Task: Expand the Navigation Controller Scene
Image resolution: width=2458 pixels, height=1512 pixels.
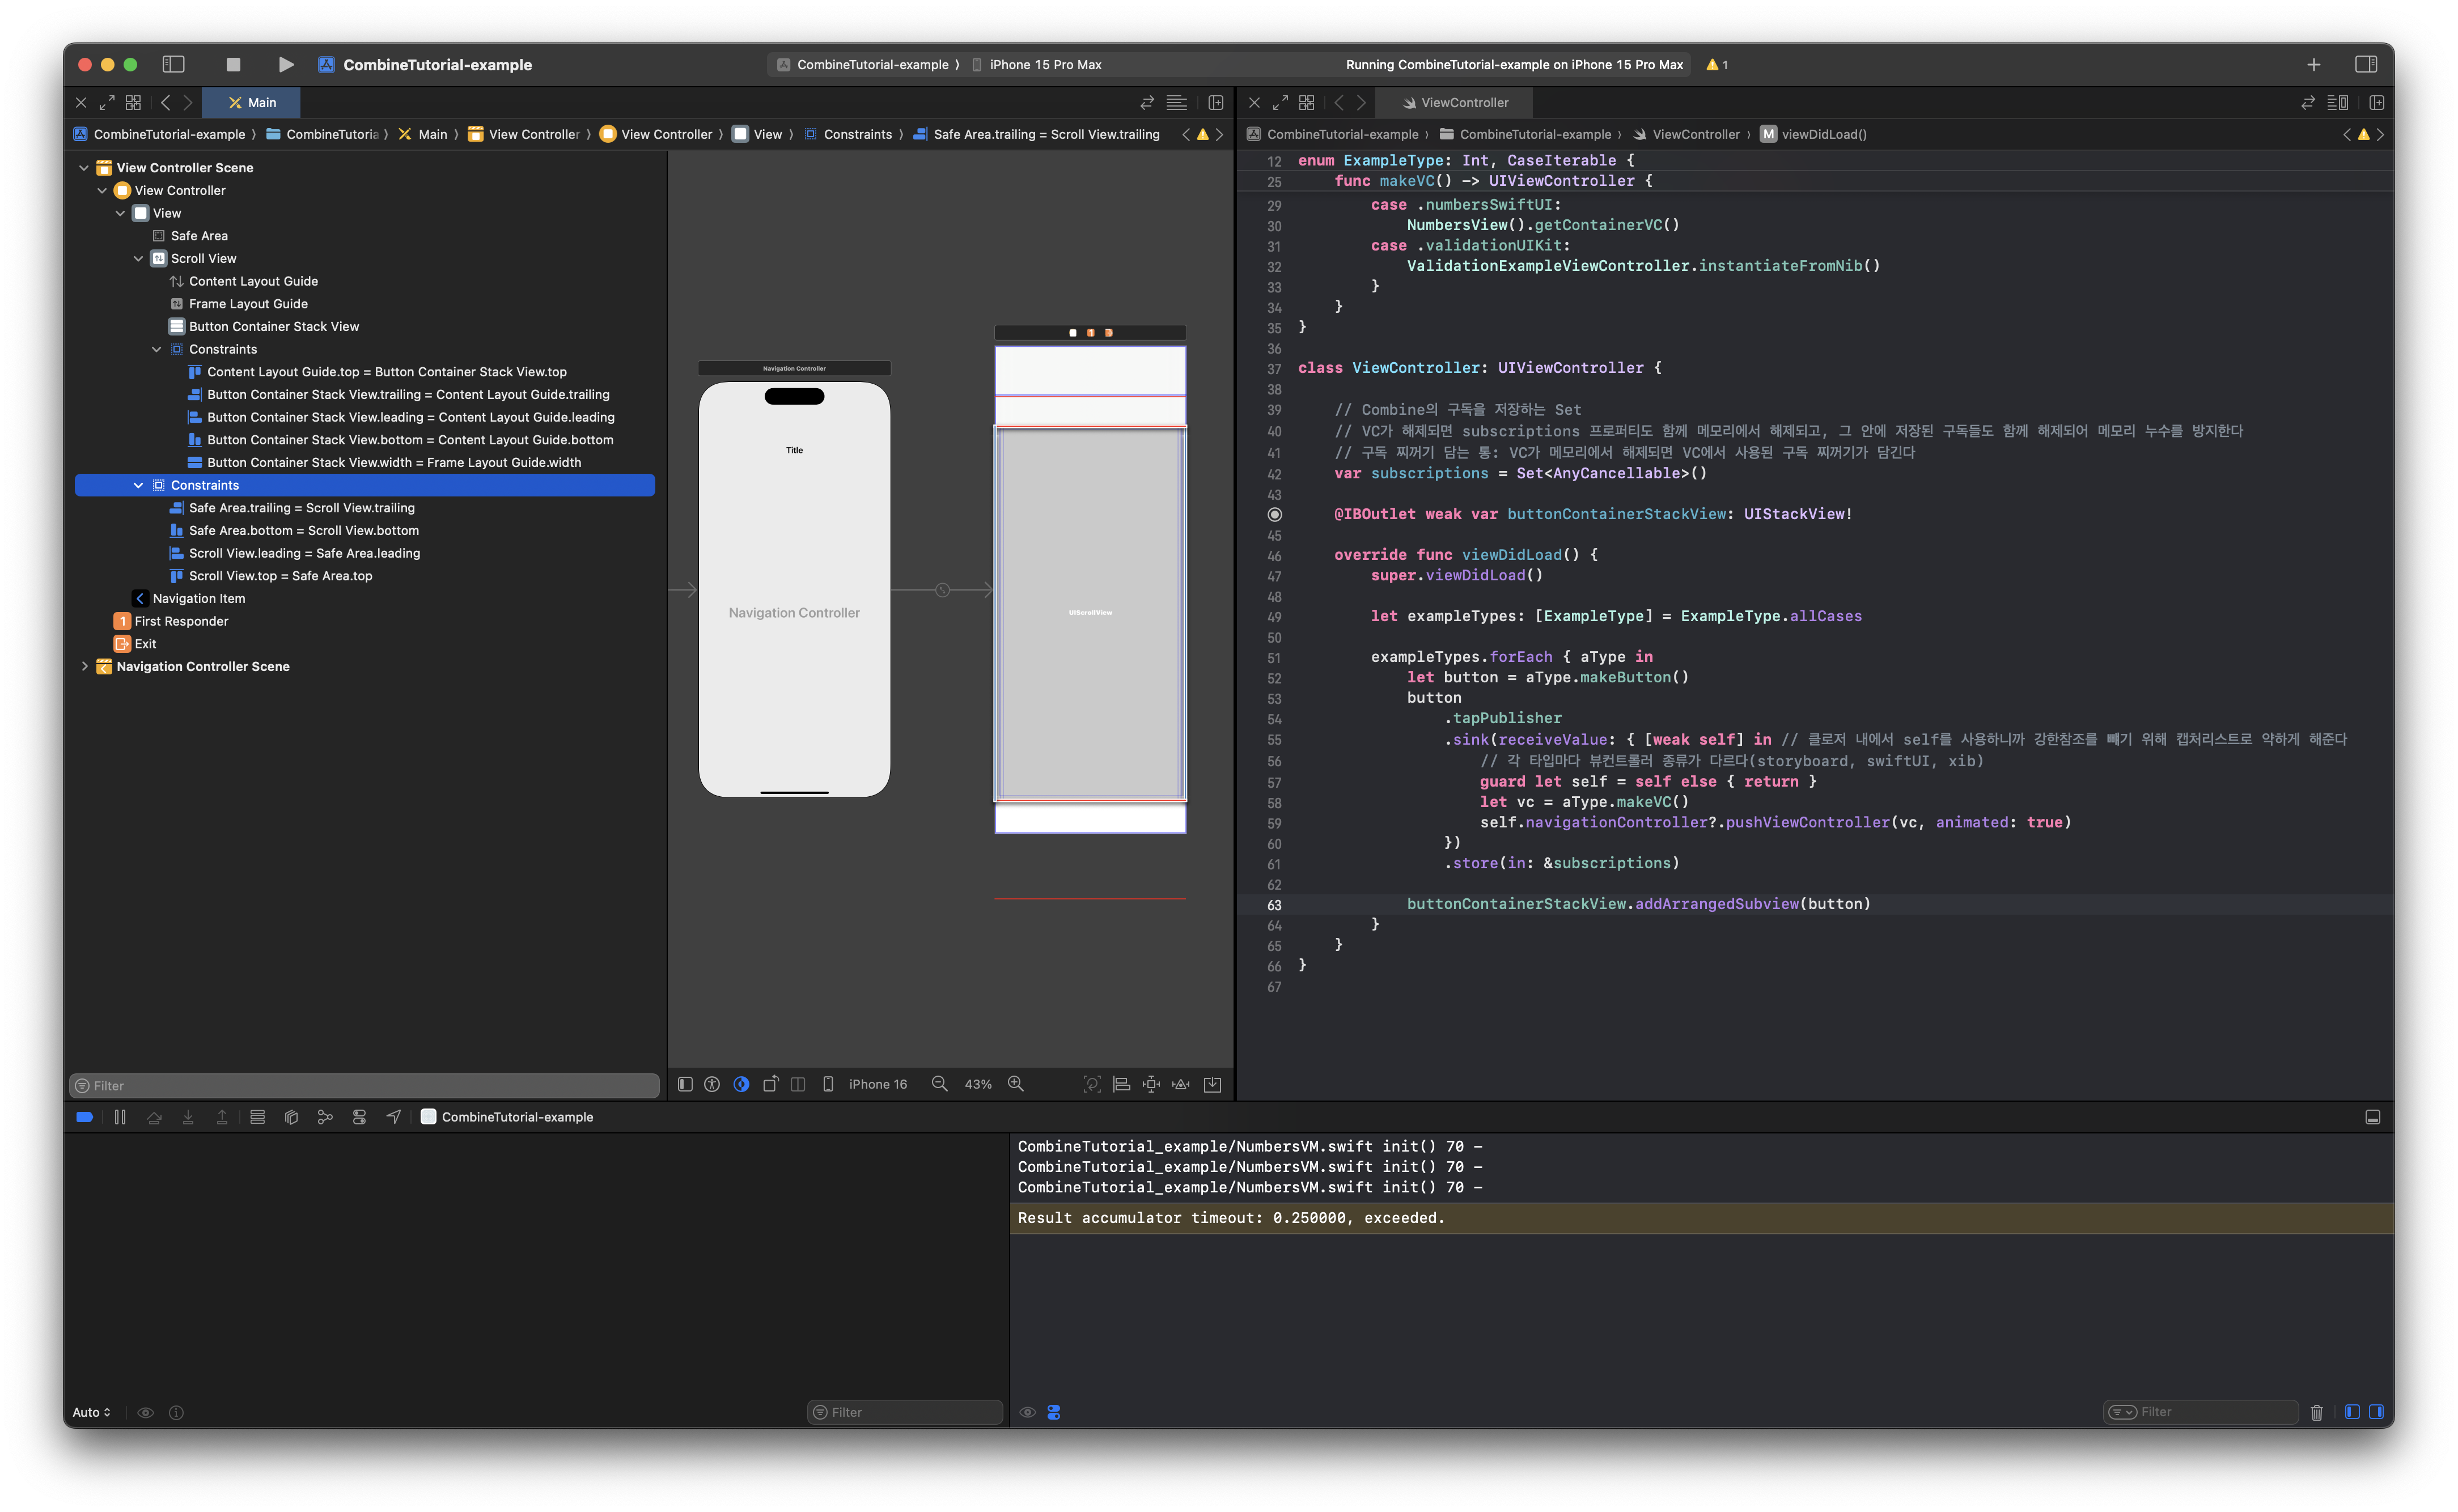Action: click(84, 666)
